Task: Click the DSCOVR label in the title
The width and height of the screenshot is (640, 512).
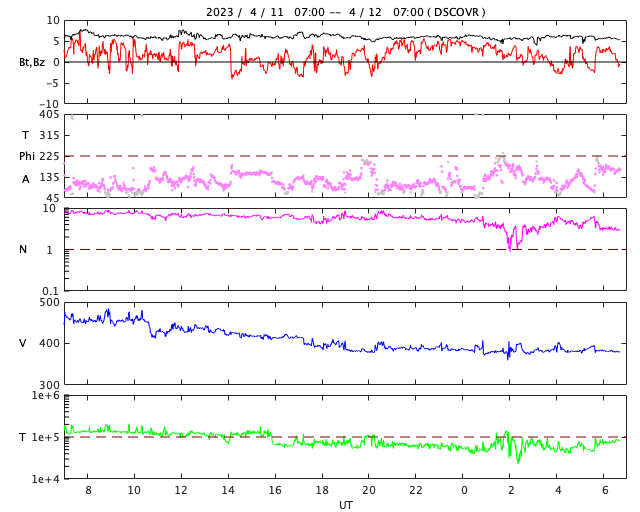Action: coord(456,12)
